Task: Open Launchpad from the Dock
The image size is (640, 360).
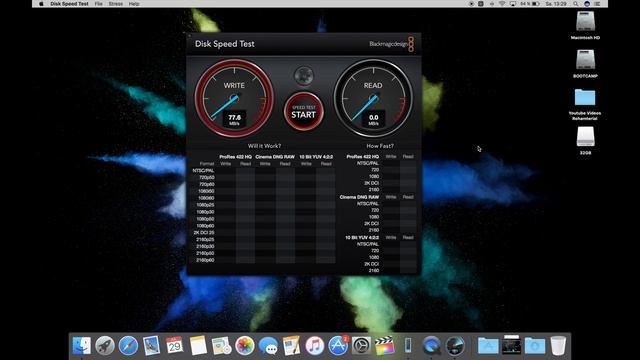Action: (x=105, y=346)
